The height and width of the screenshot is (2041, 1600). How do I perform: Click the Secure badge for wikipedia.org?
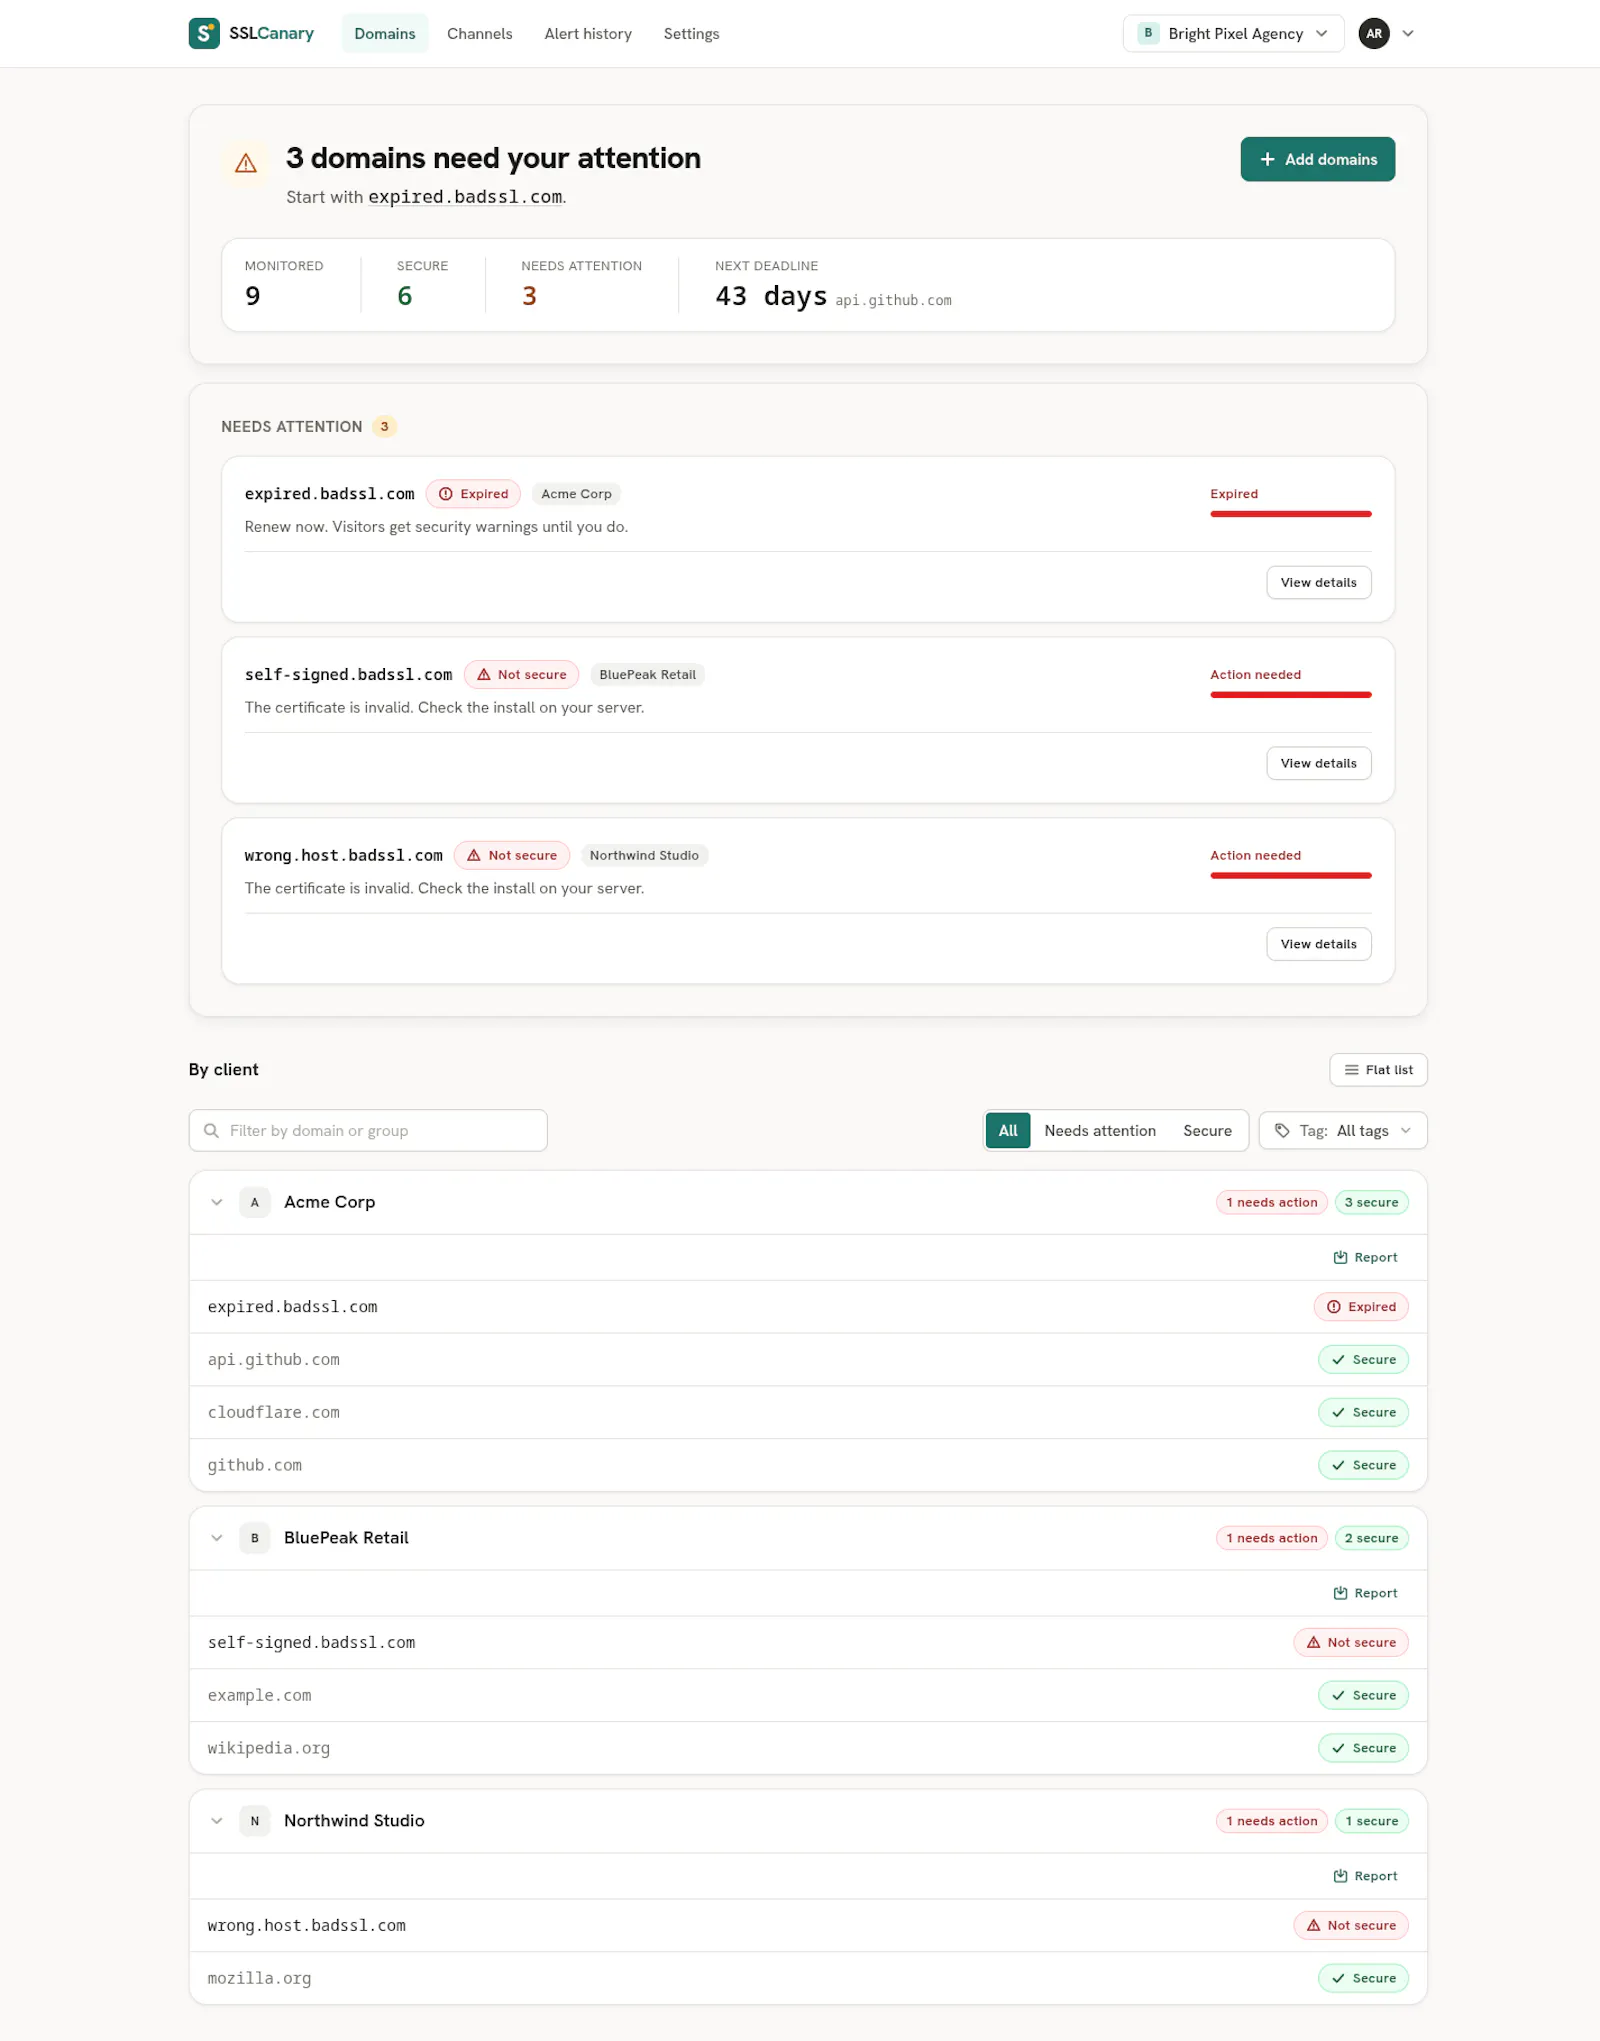click(1363, 1749)
